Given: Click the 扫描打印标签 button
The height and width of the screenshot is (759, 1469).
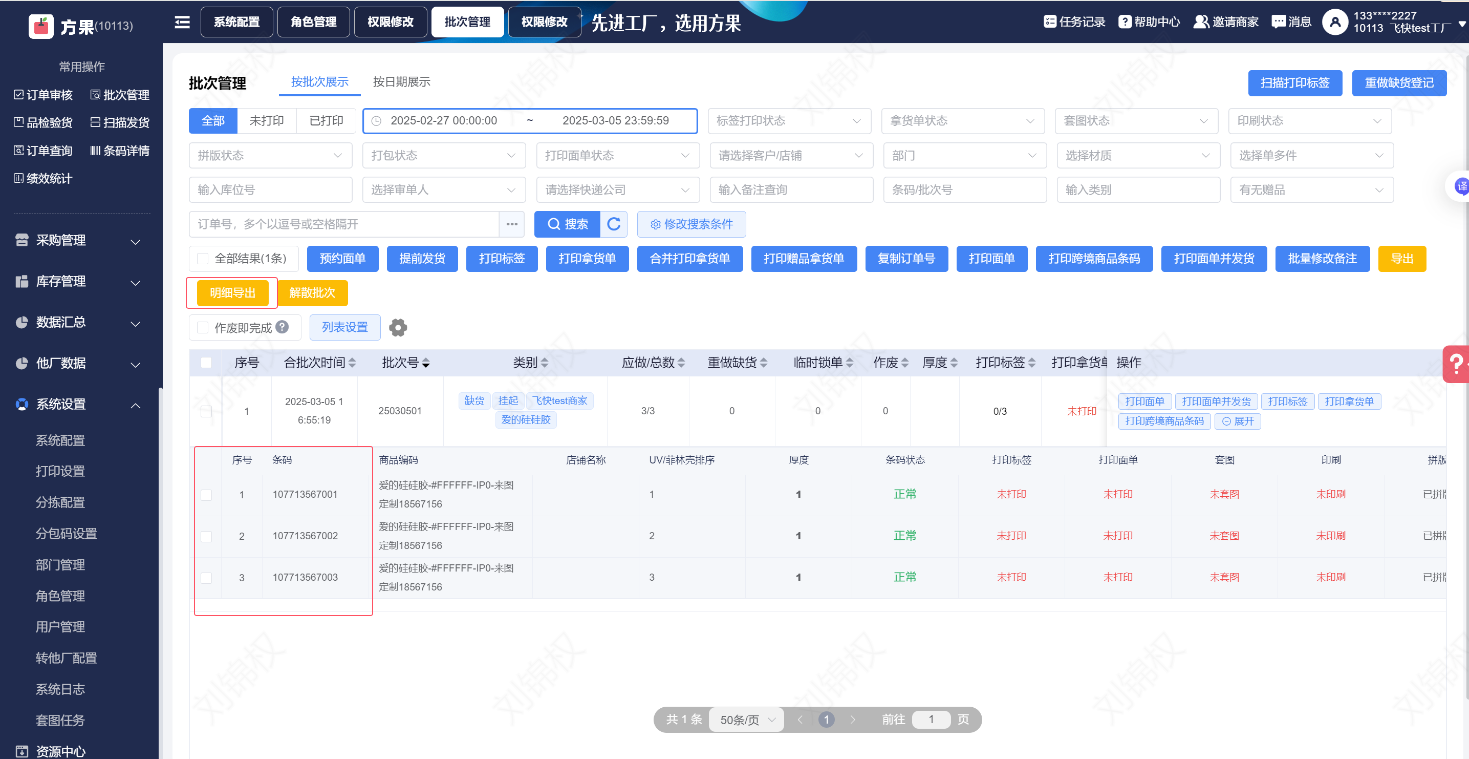Looking at the screenshot, I should pos(1294,83).
